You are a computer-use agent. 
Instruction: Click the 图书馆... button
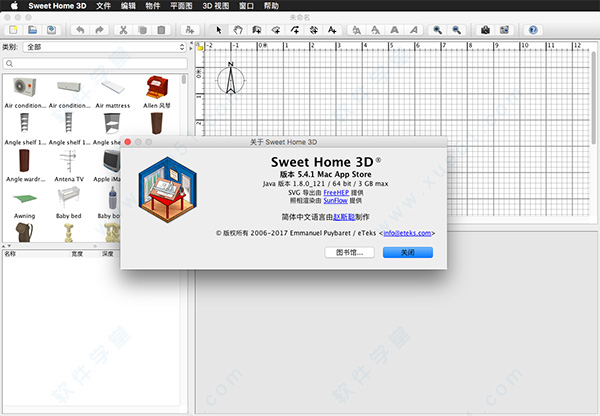tap(349, 252)
